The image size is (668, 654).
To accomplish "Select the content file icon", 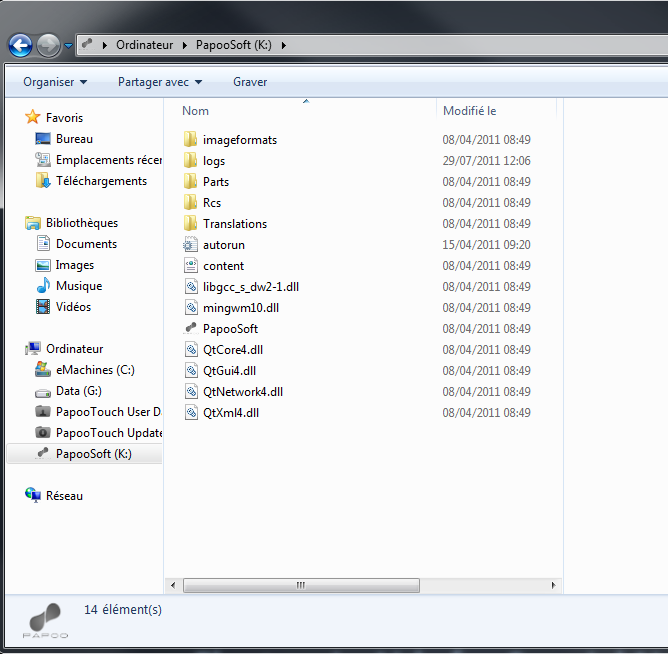I will [x=191, y=265].
